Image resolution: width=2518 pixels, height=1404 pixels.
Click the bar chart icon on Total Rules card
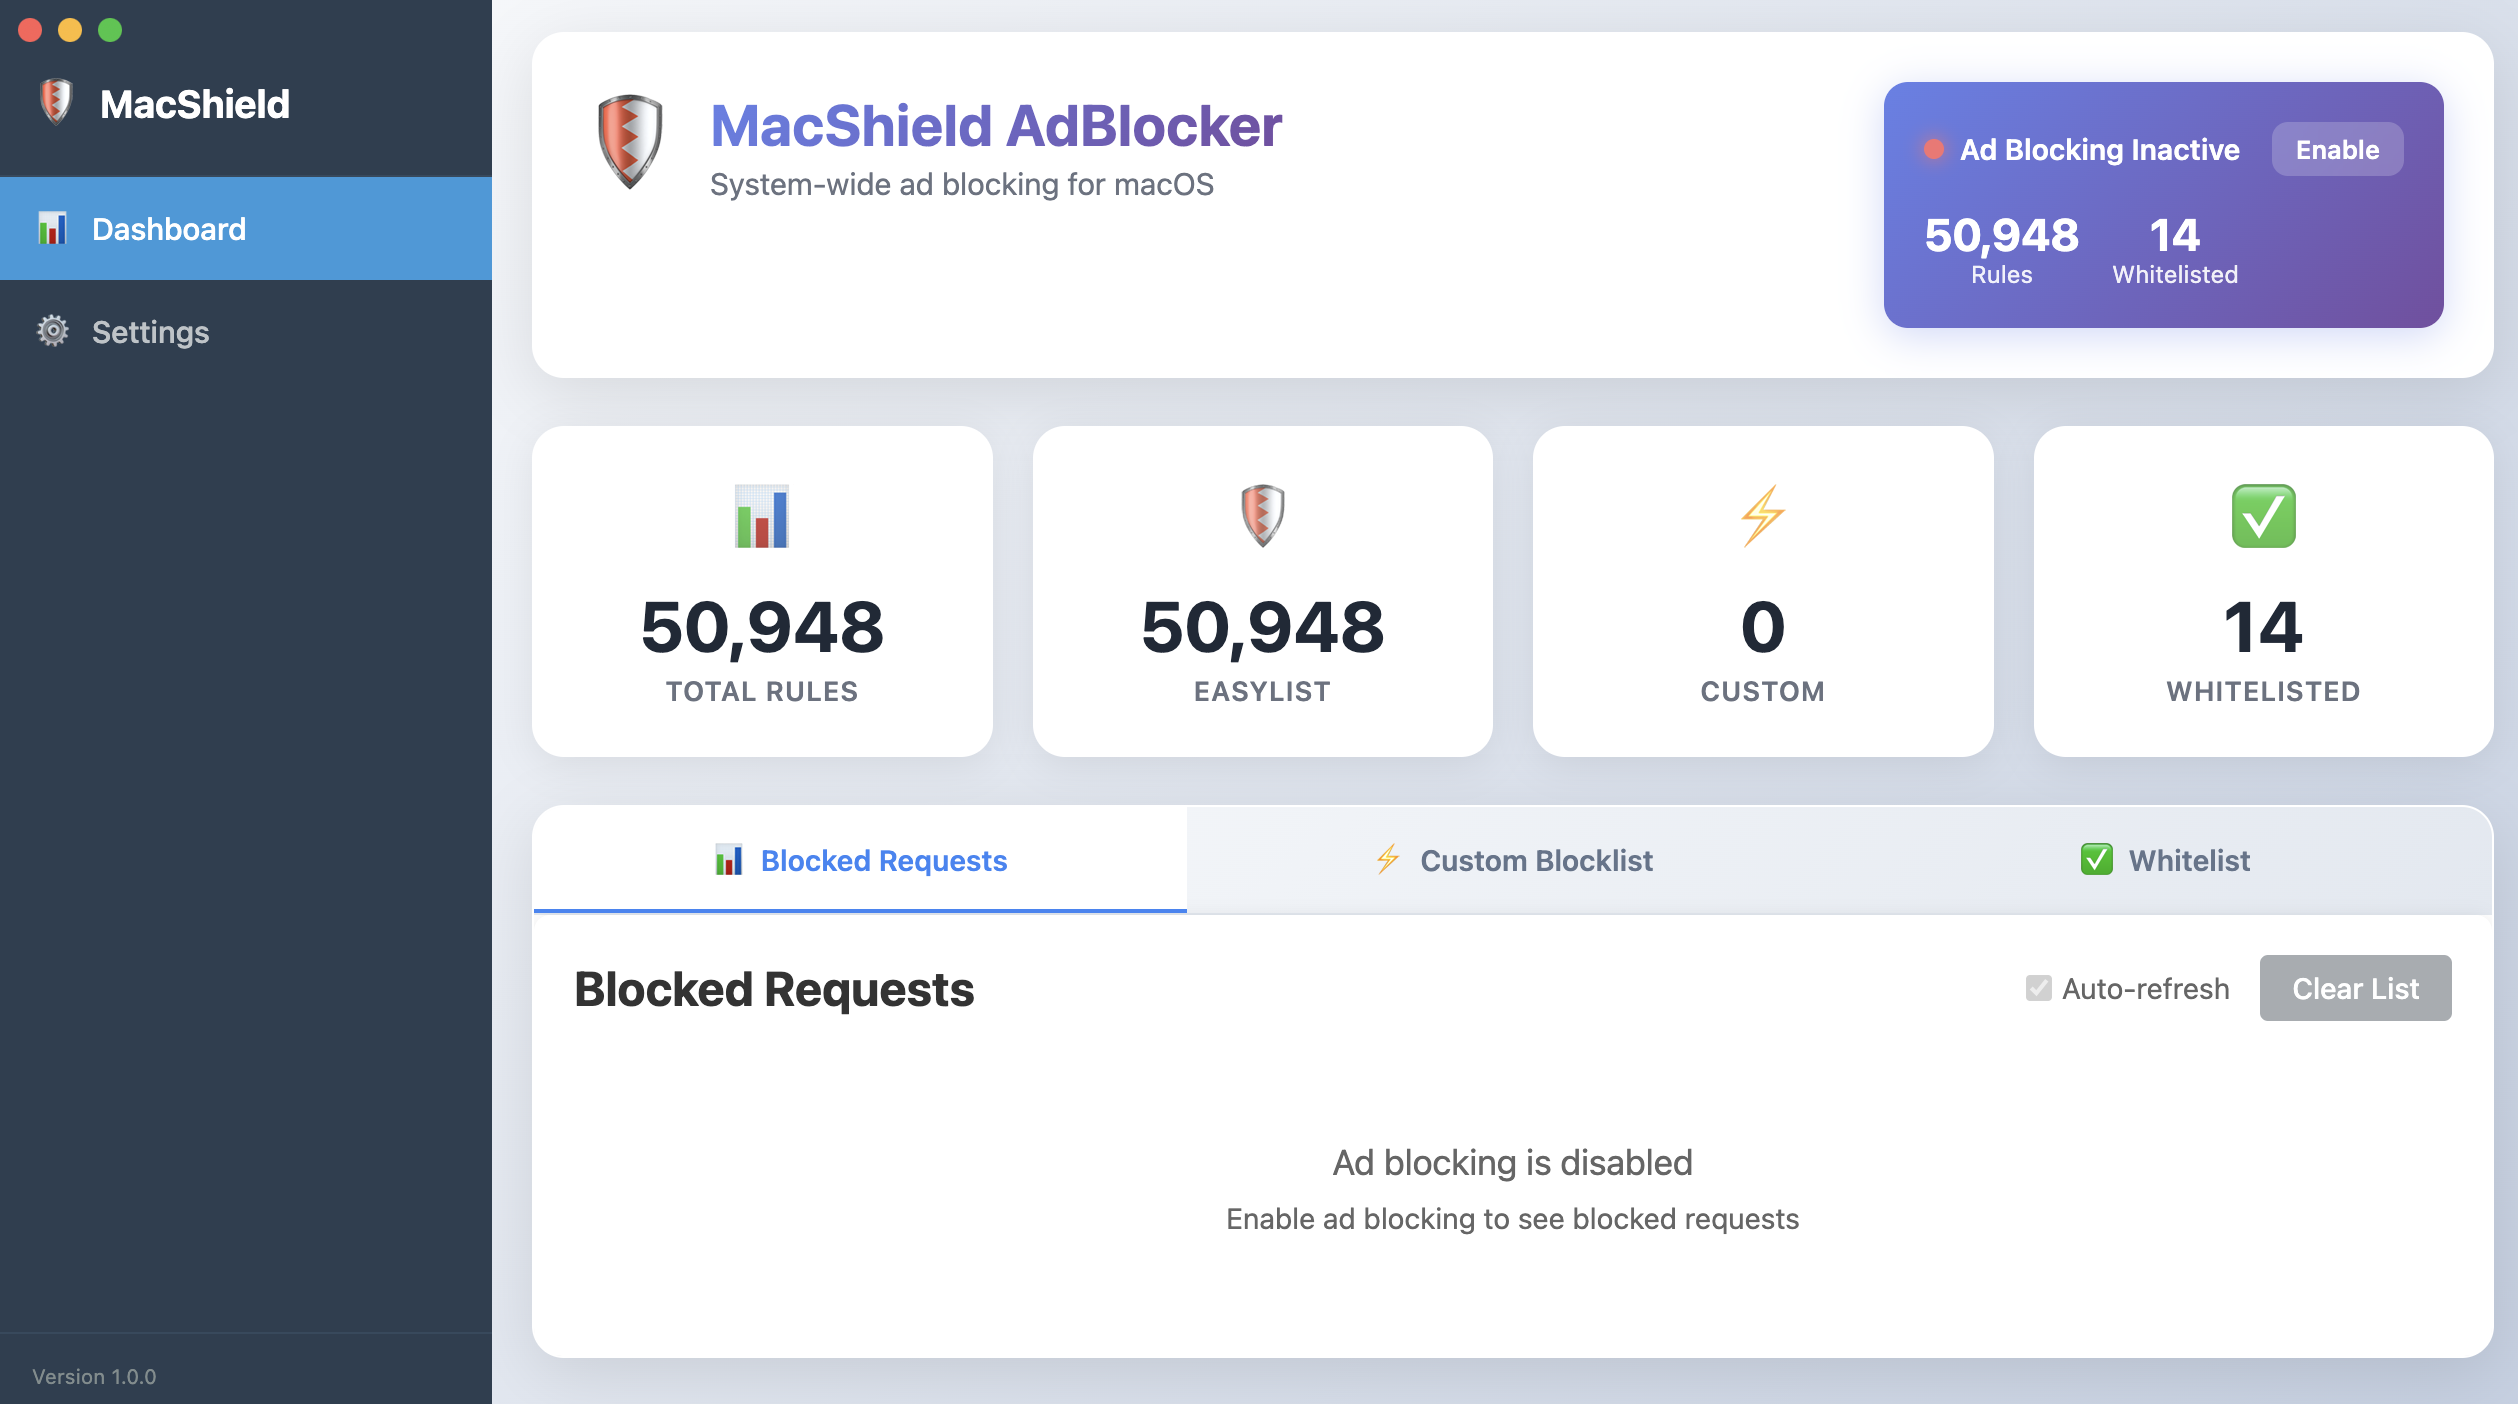761,516
